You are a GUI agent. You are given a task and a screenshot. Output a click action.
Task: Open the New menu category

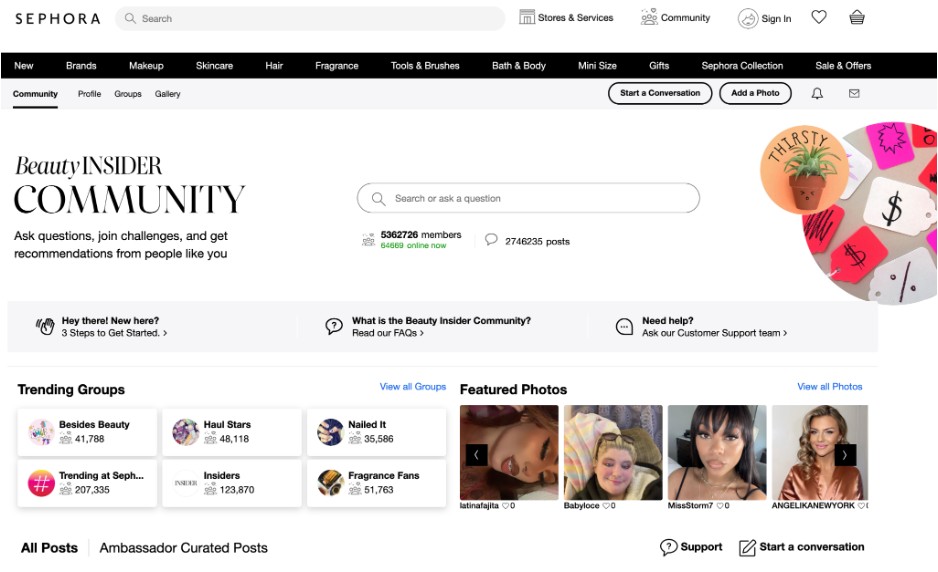point(24,66)
